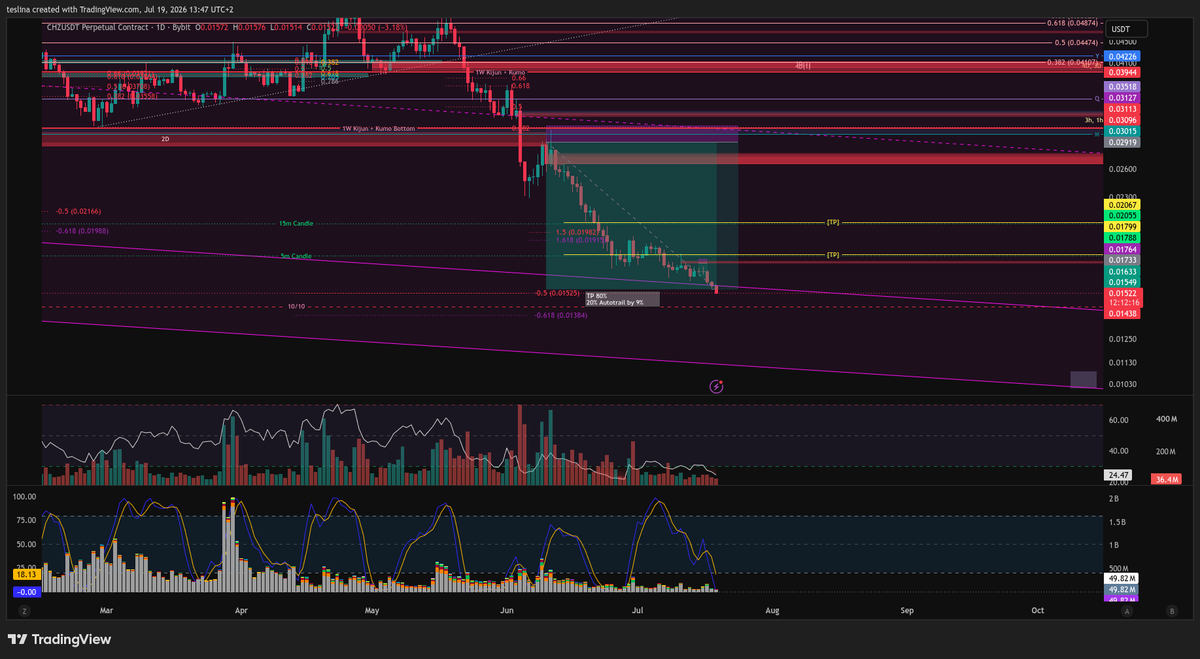Click the 24.47 indicator value label

coord(1119,475)
